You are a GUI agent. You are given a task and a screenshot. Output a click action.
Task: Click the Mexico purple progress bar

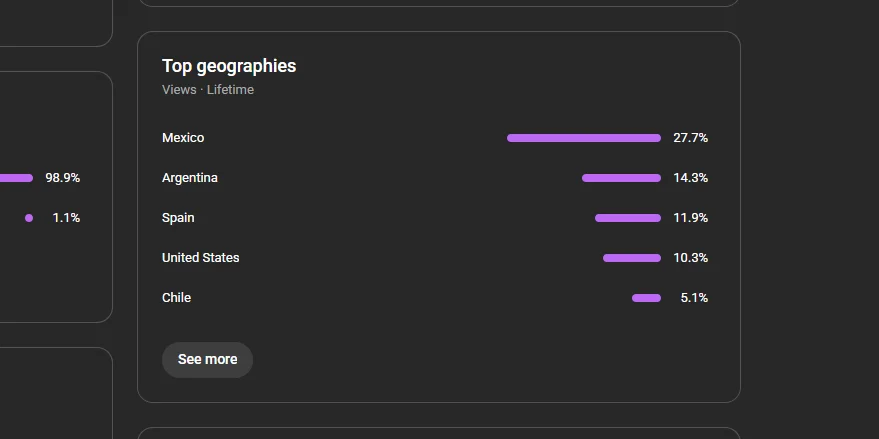tap(584, 138)
